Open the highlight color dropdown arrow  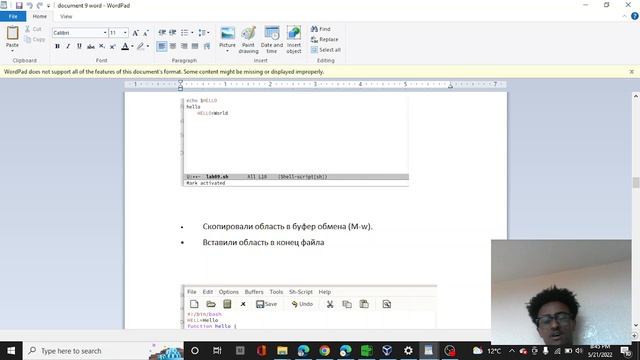[148, 46]
